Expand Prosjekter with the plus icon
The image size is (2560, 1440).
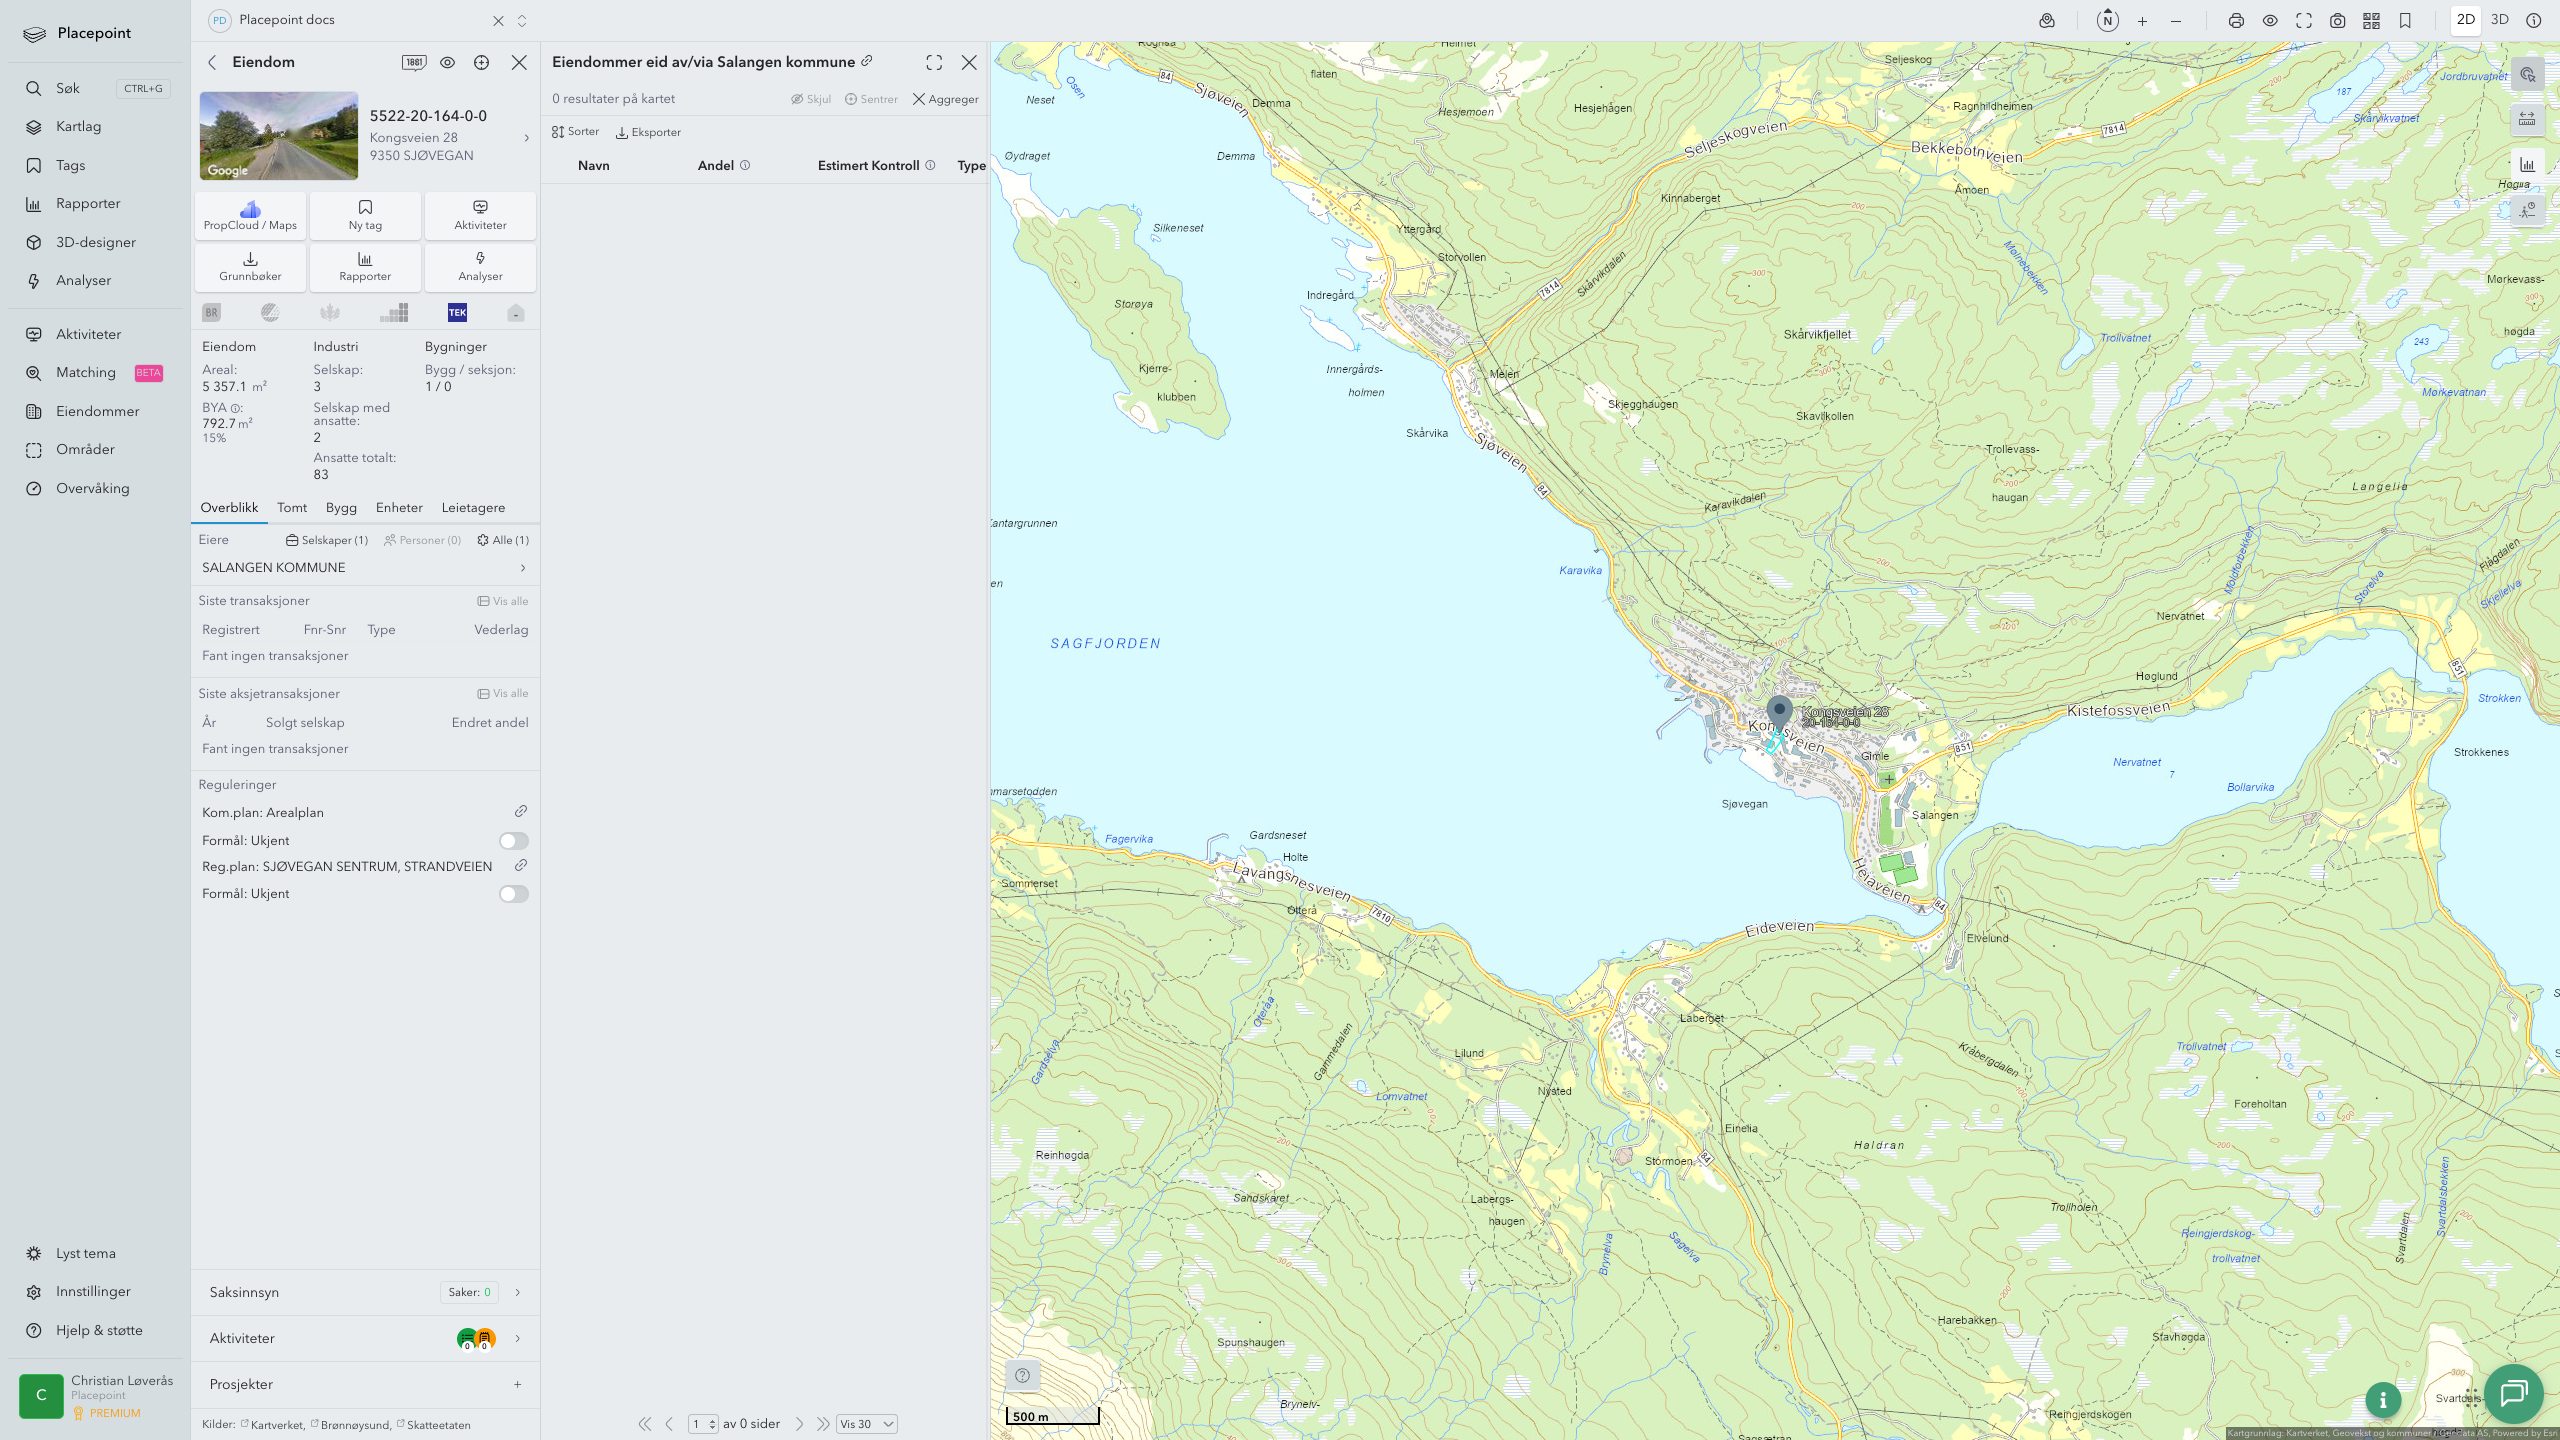[518, 1385]
